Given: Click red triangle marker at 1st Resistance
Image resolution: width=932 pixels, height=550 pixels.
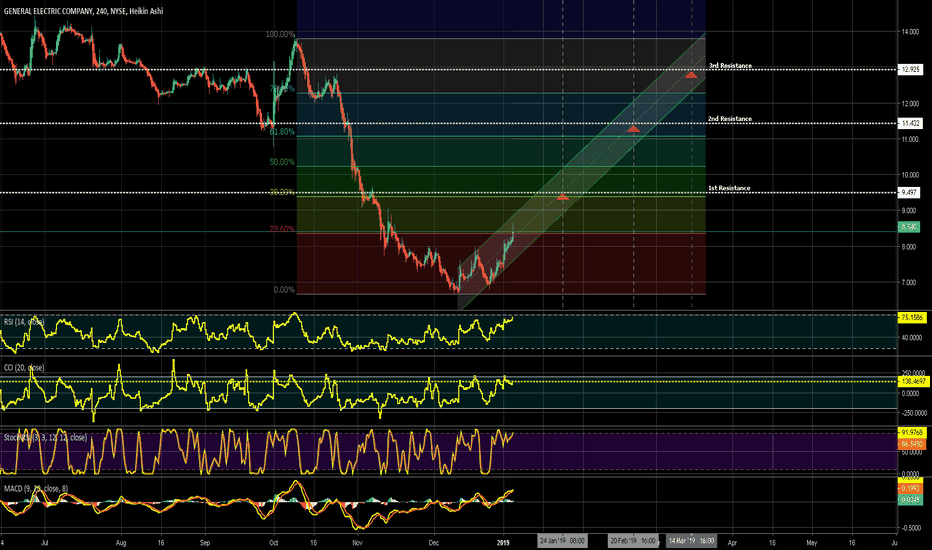Looking at the screenshot, I should [562, 196].
